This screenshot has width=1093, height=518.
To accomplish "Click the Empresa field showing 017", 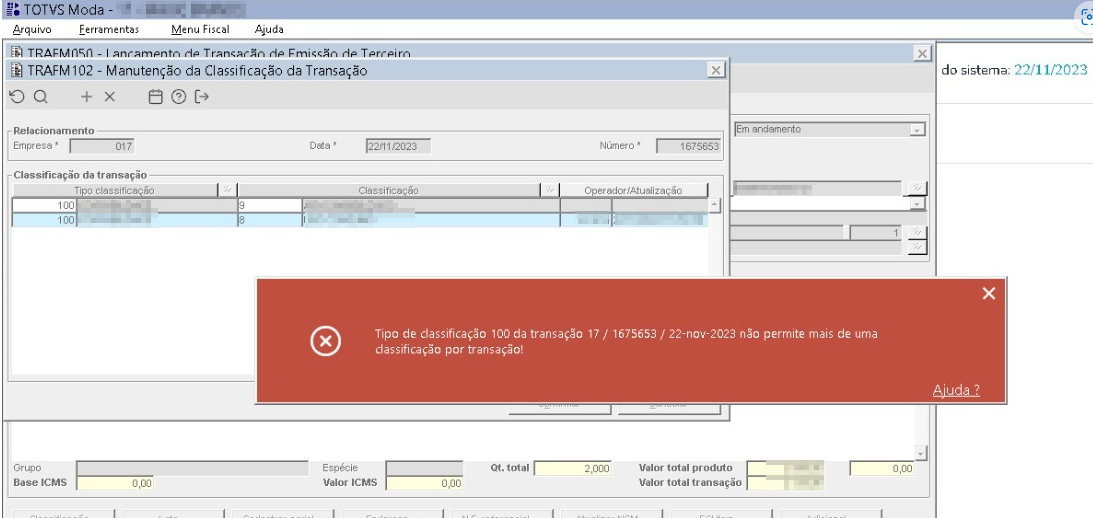I will click(102, 146).
